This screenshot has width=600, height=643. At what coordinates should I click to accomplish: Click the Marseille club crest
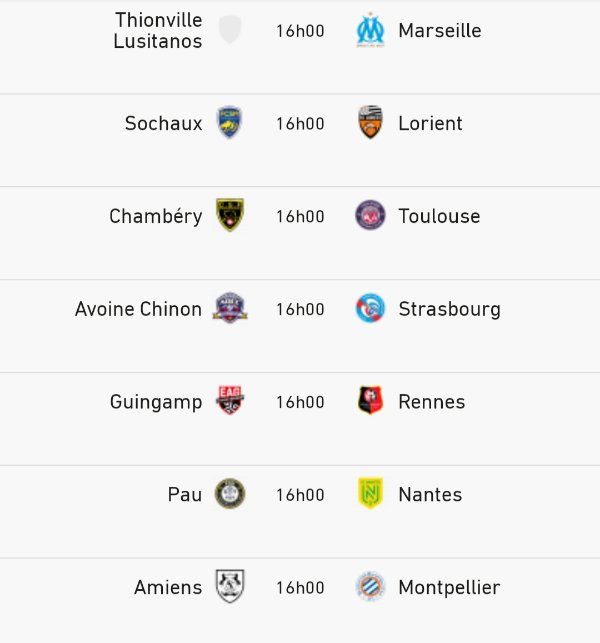pyautogui.click(x=370, y=30)
